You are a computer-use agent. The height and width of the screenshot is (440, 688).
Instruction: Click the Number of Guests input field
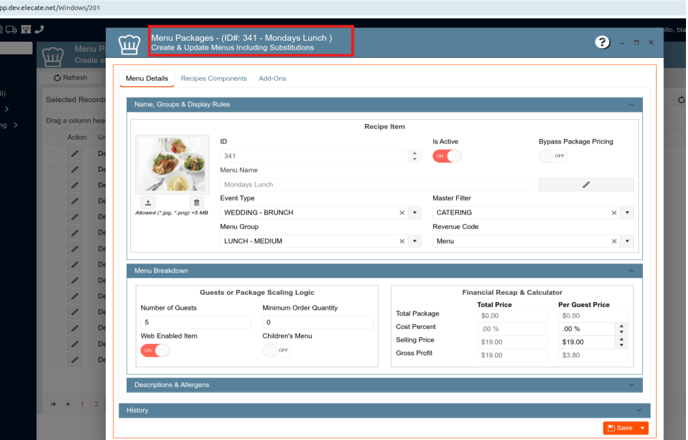pyautogui.click(x=195, y=323)
